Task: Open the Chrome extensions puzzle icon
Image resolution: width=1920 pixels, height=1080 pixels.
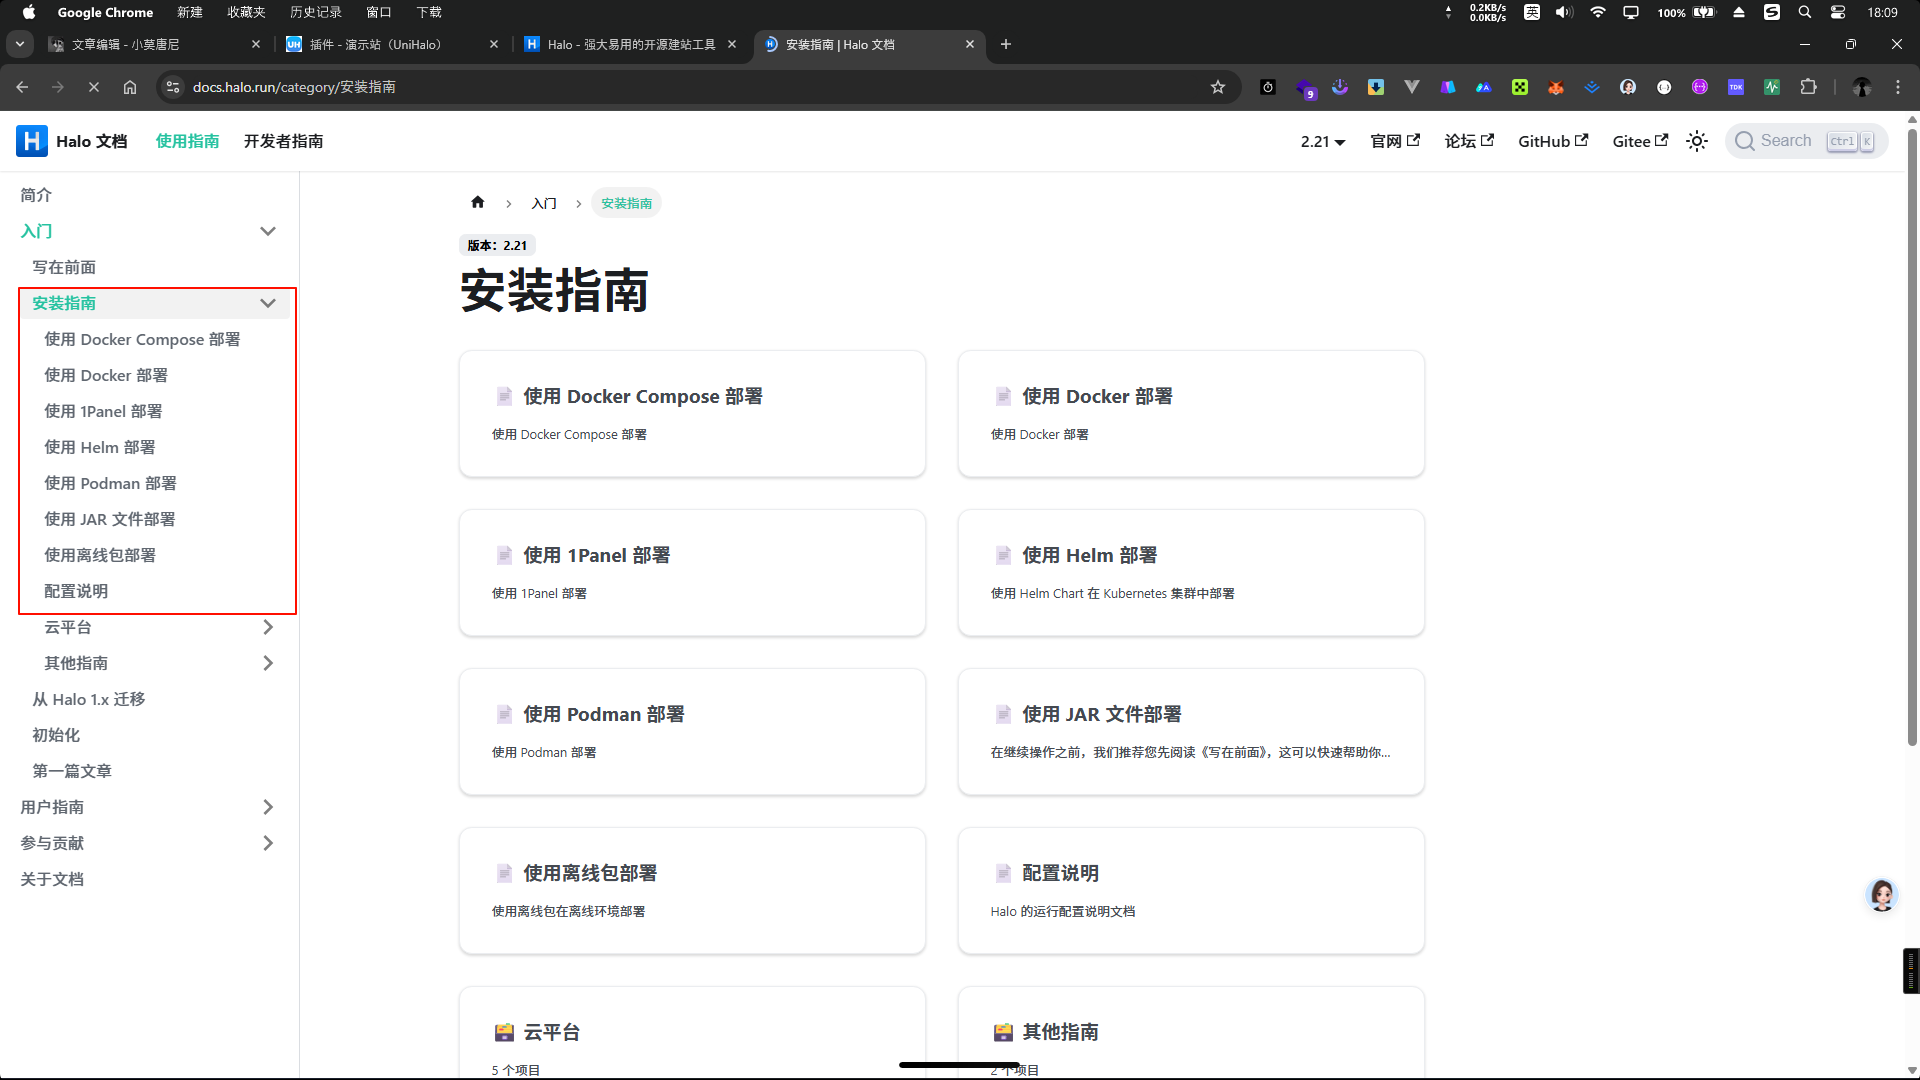Action: click(1808, 87)
